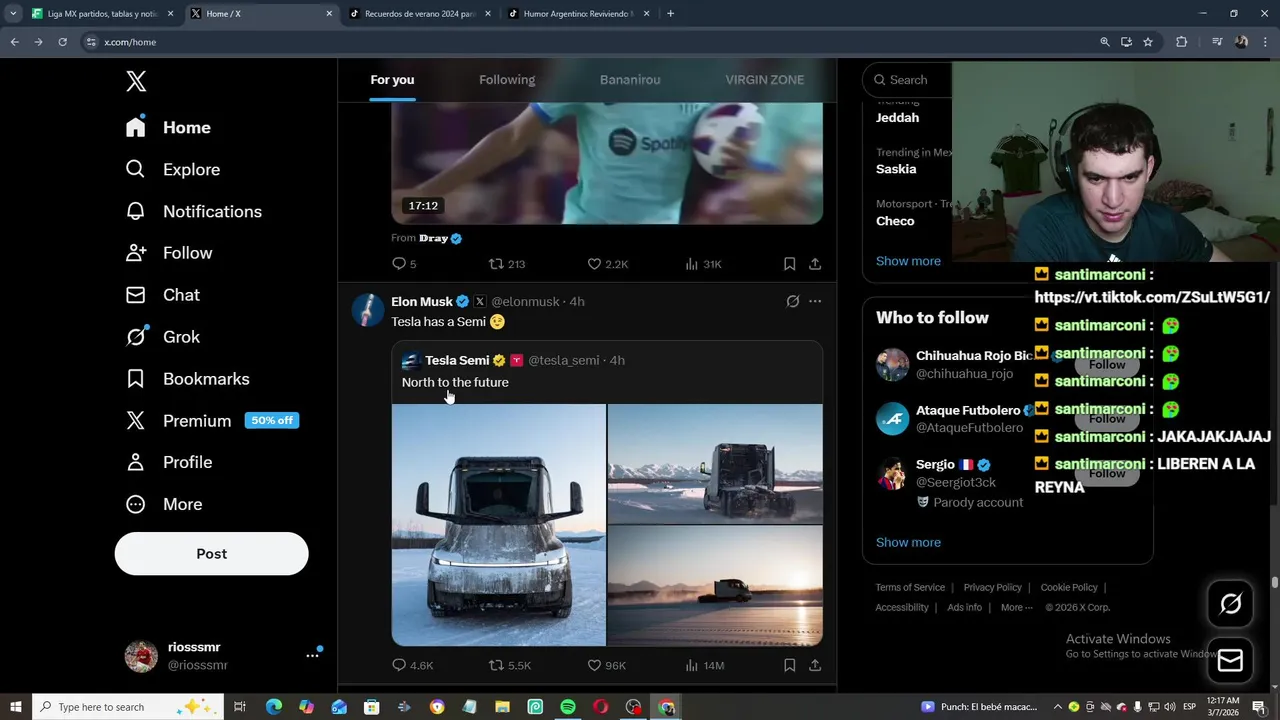
Task: Like the Dray video with 2.2K likes
Action: coord(607,264)
